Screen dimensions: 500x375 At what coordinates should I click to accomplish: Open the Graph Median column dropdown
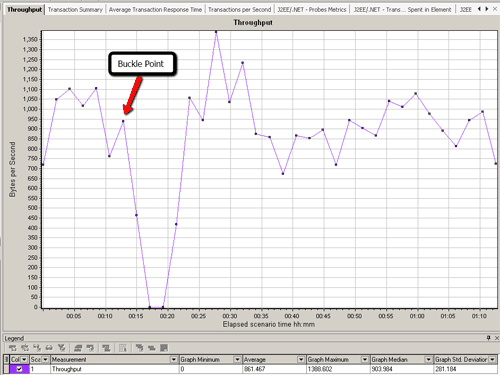(x=429, y=360)
